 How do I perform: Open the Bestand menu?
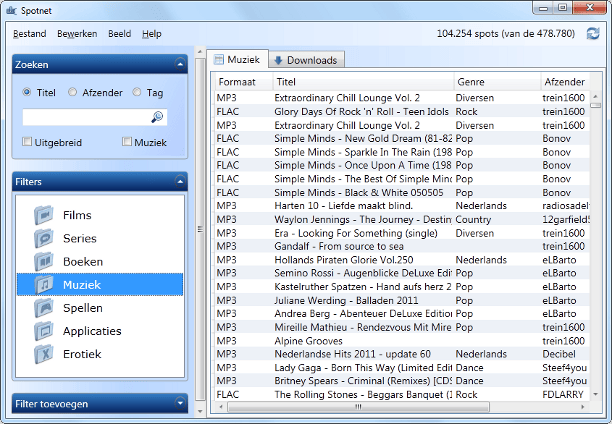click(x=30, y=34)
